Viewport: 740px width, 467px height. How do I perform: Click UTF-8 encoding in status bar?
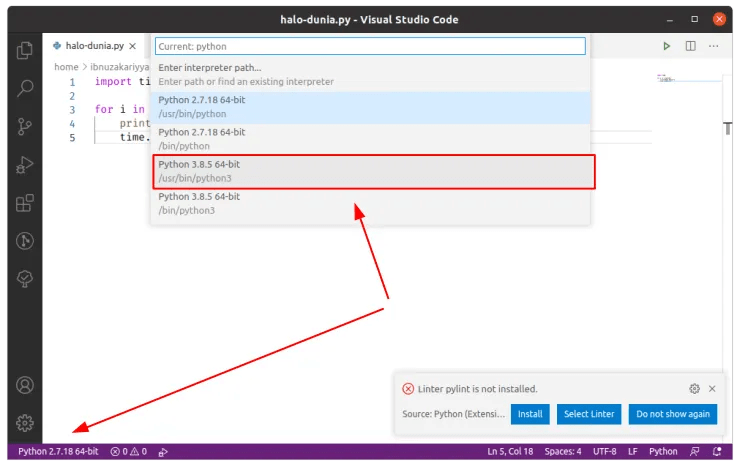pyautogui.click(x=605, y=451)
